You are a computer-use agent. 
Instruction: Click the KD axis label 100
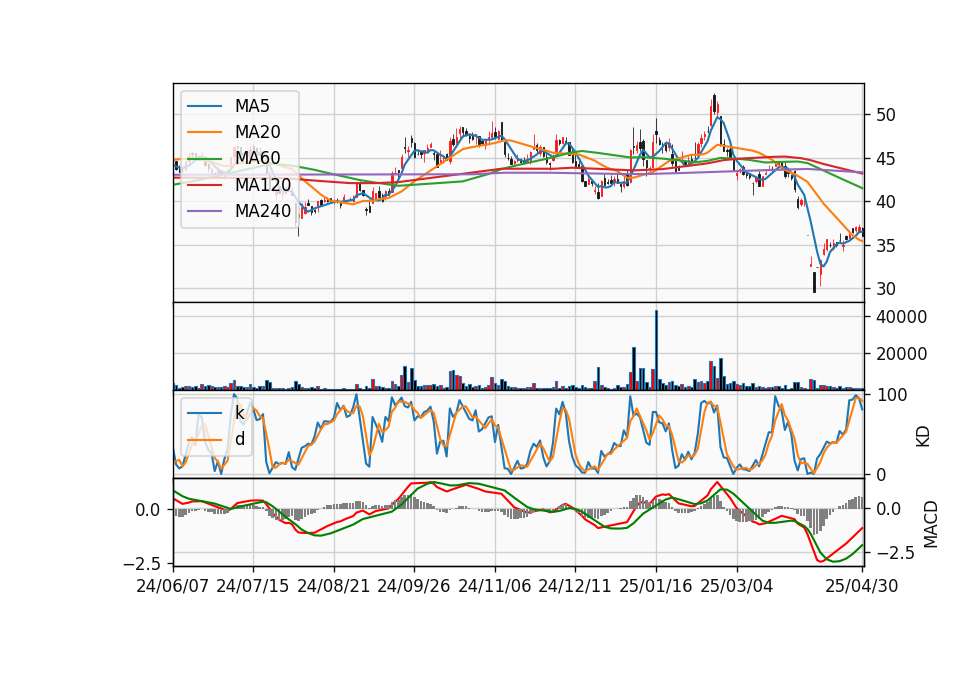(x=892, y=395)
